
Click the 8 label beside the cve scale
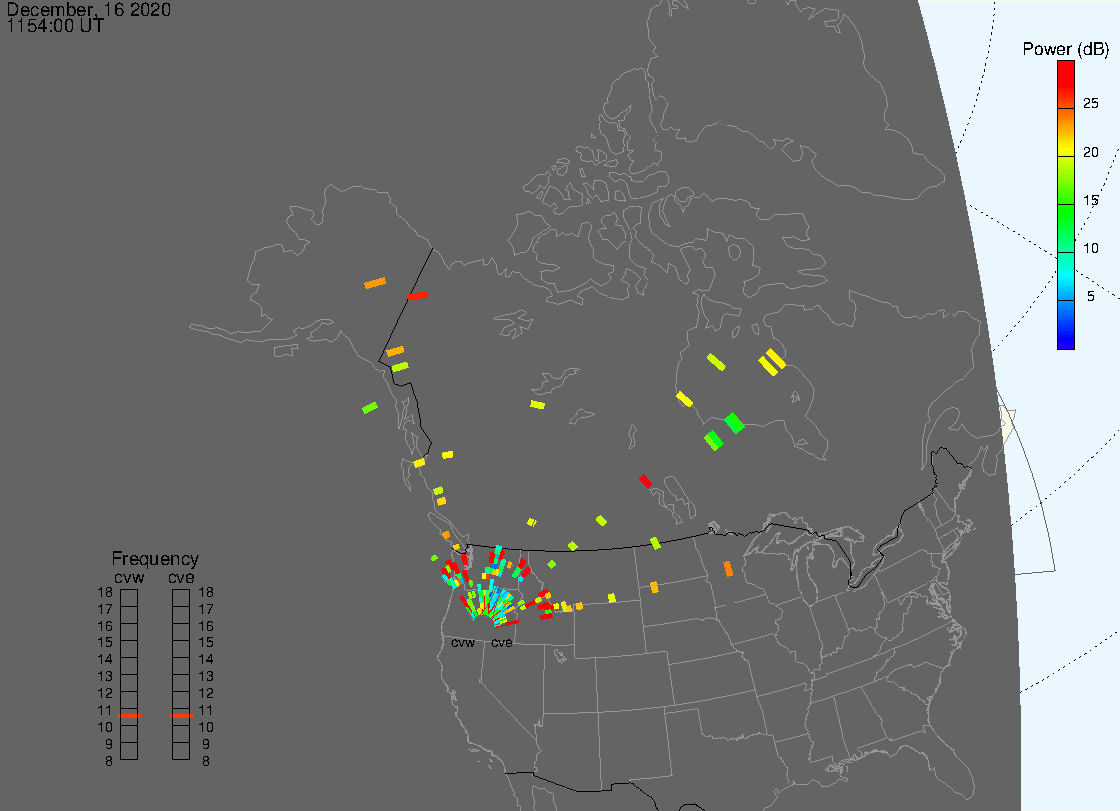point(206,761)
